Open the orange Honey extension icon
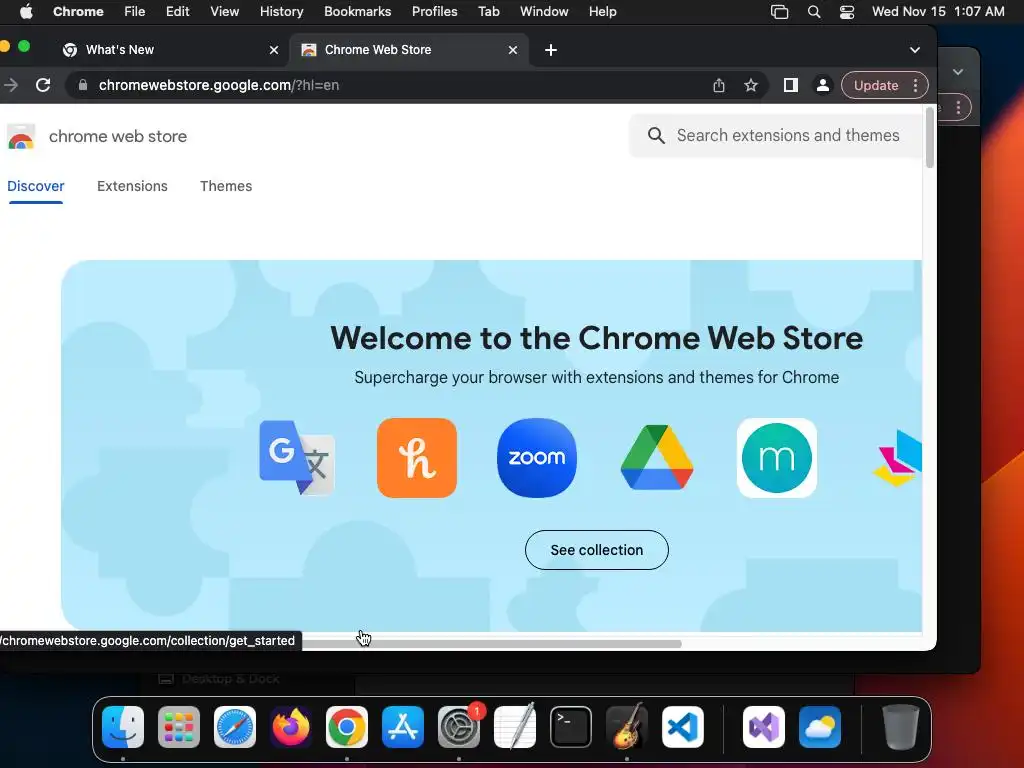1024x768 pixels. pyautogui.click(x=417, y=458)
